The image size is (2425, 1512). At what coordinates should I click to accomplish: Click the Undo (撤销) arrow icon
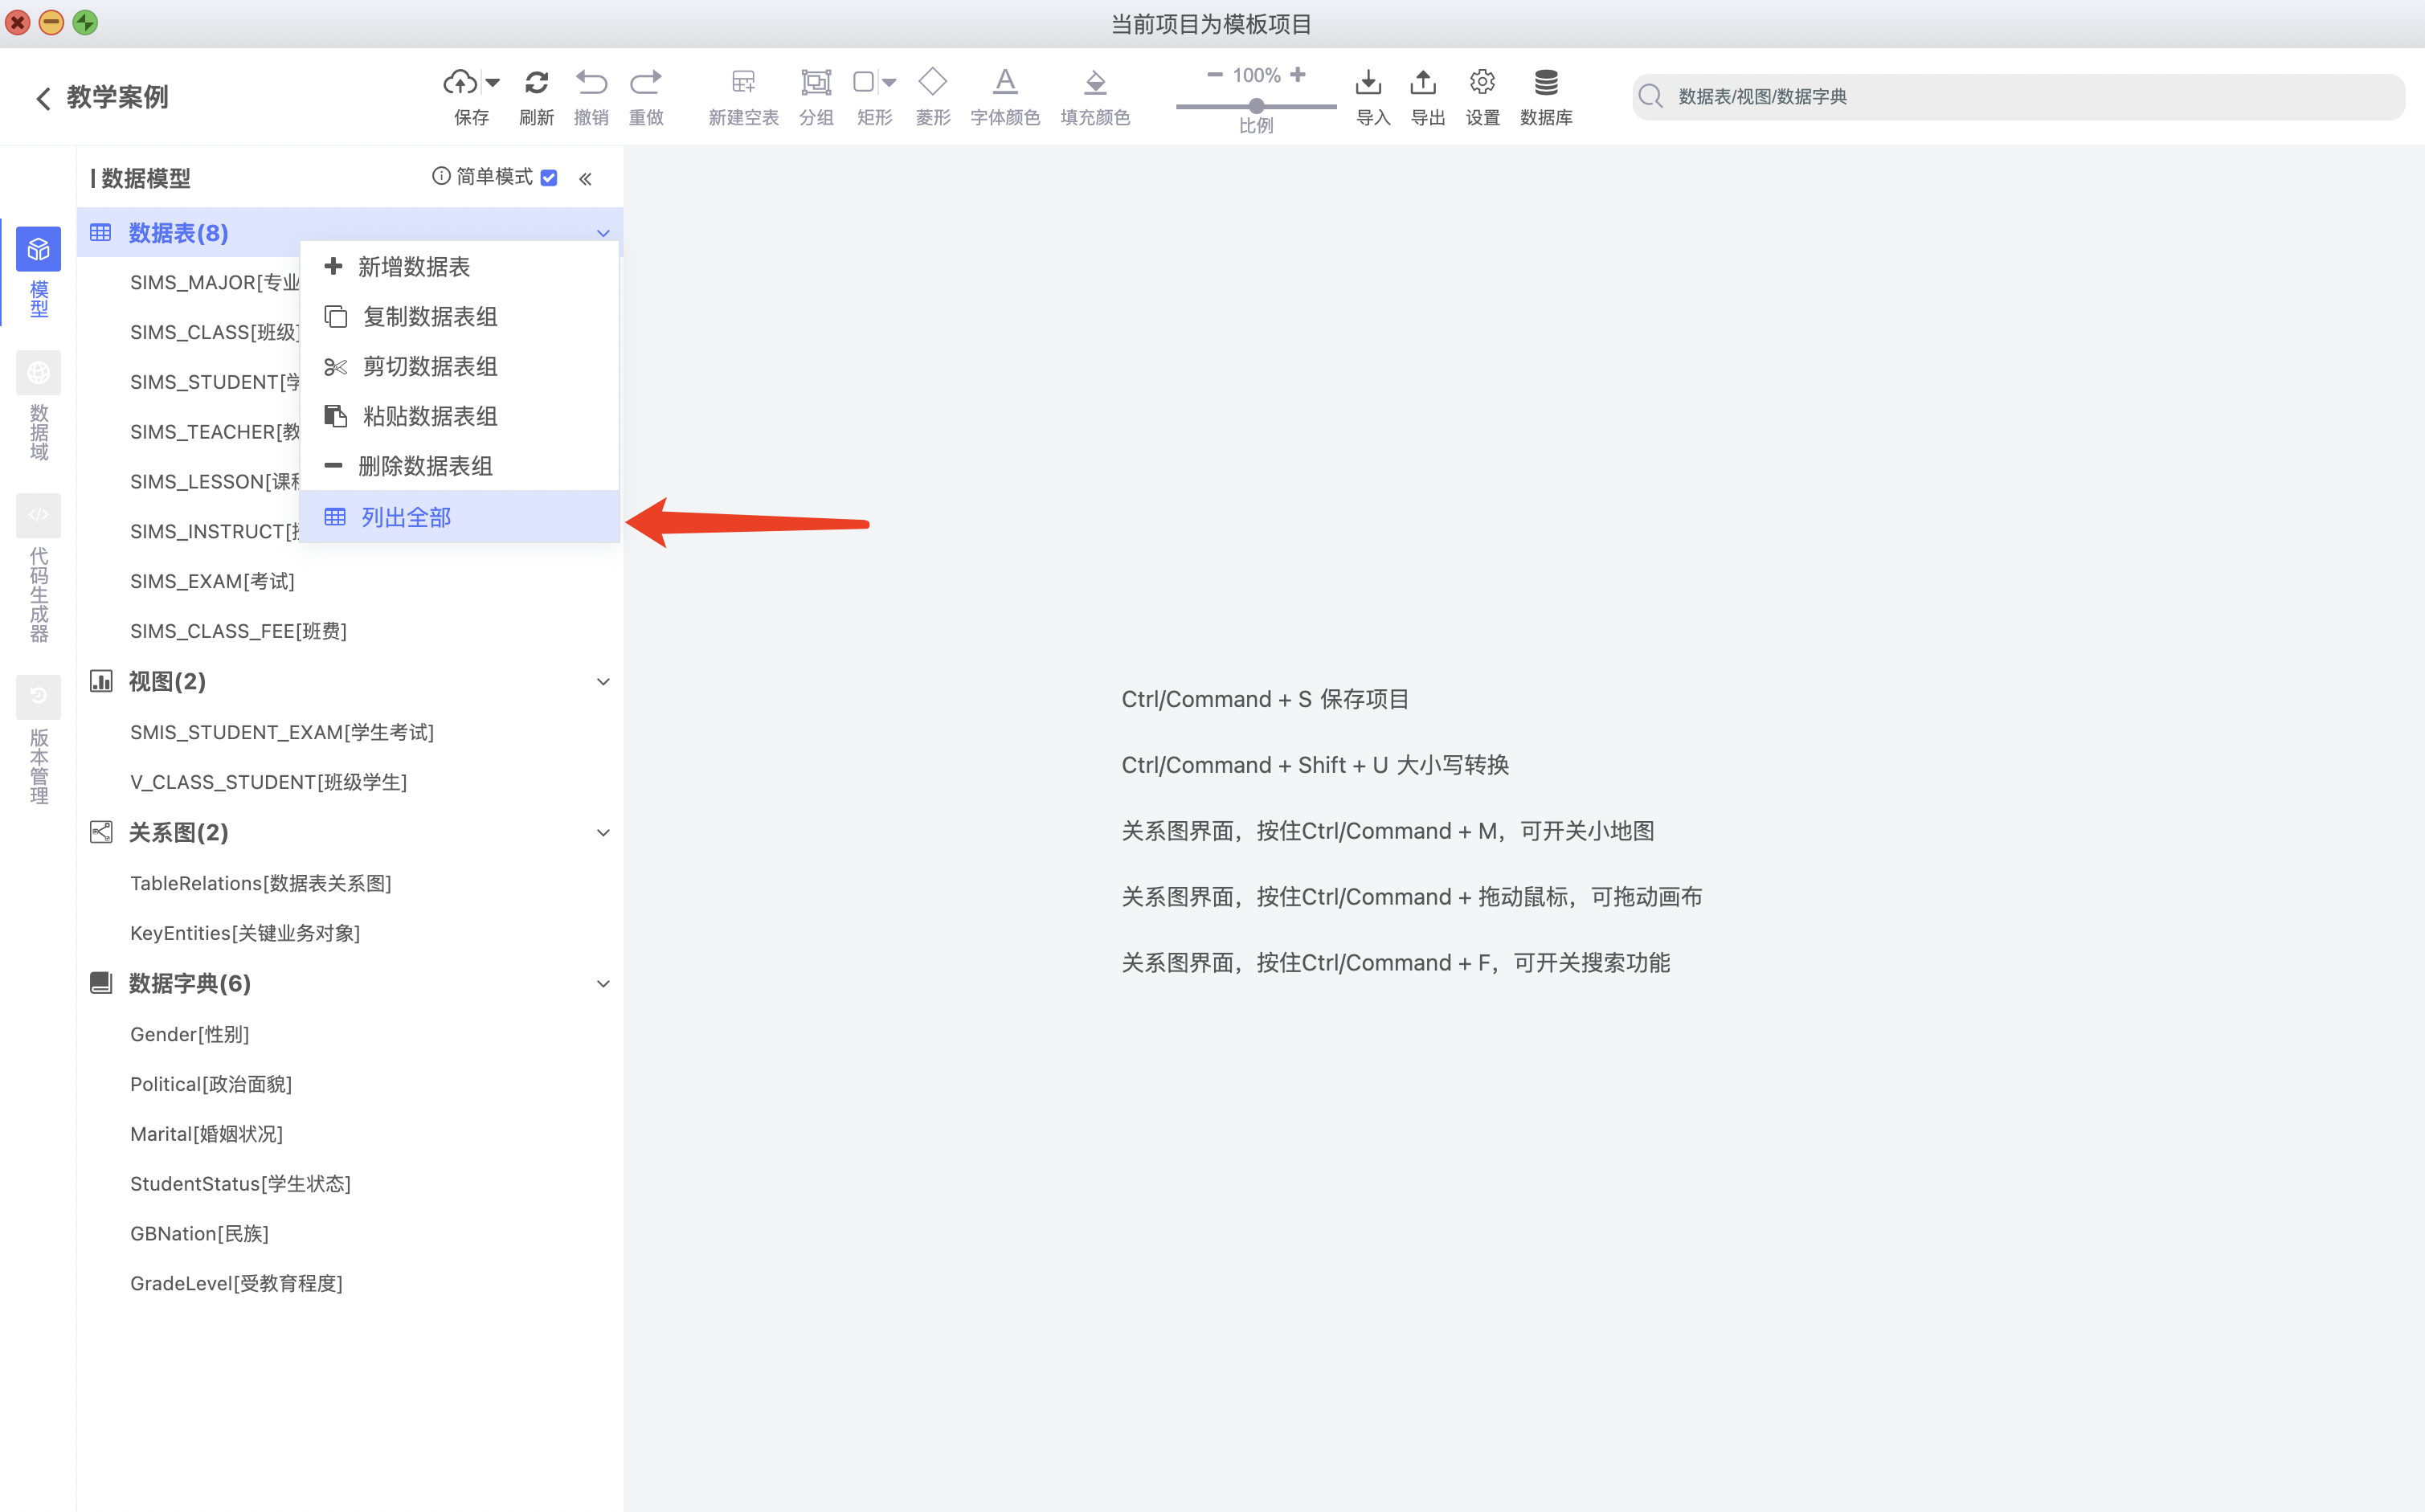coord(591,83)
